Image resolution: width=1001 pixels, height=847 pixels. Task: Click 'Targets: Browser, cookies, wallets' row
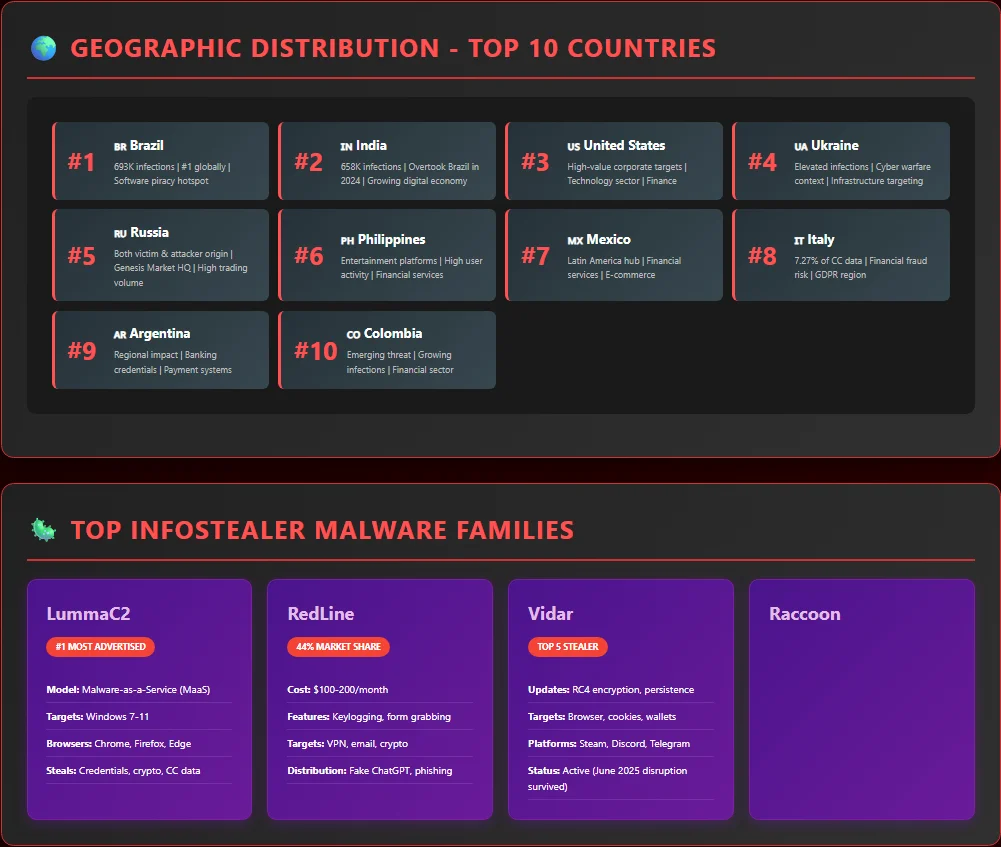(x=621, y=716)
